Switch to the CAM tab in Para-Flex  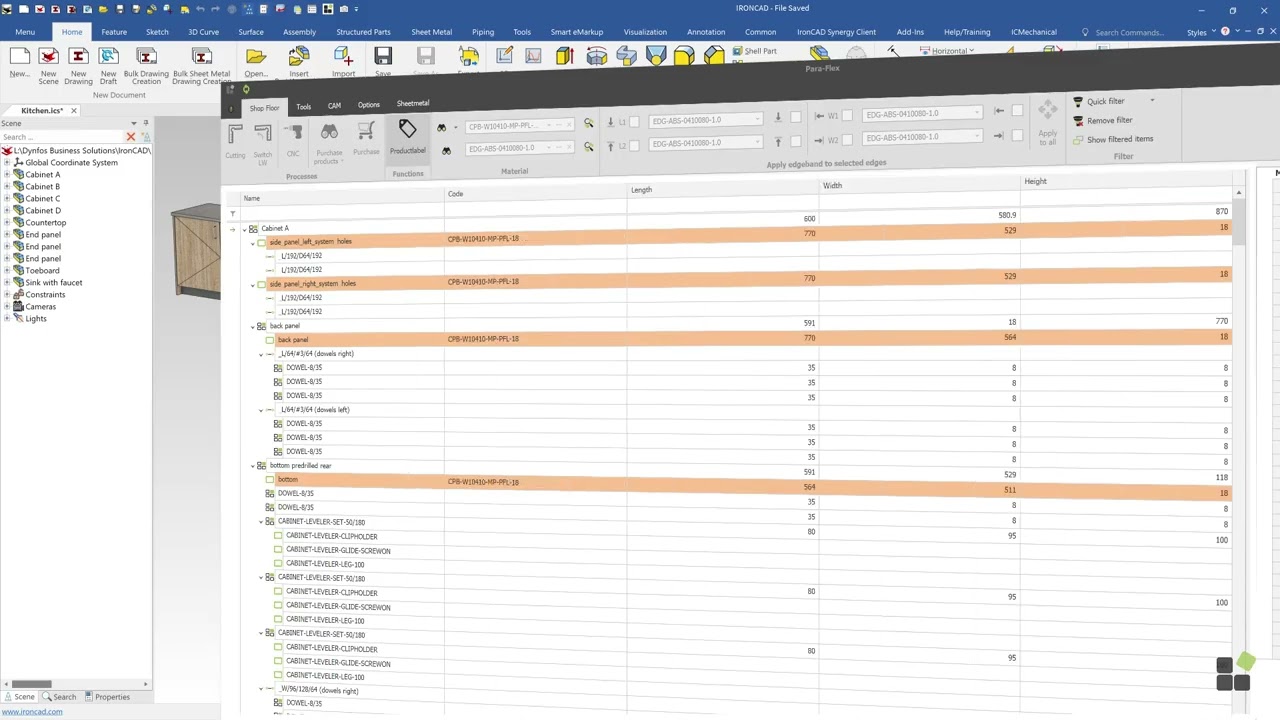[334, 106]
